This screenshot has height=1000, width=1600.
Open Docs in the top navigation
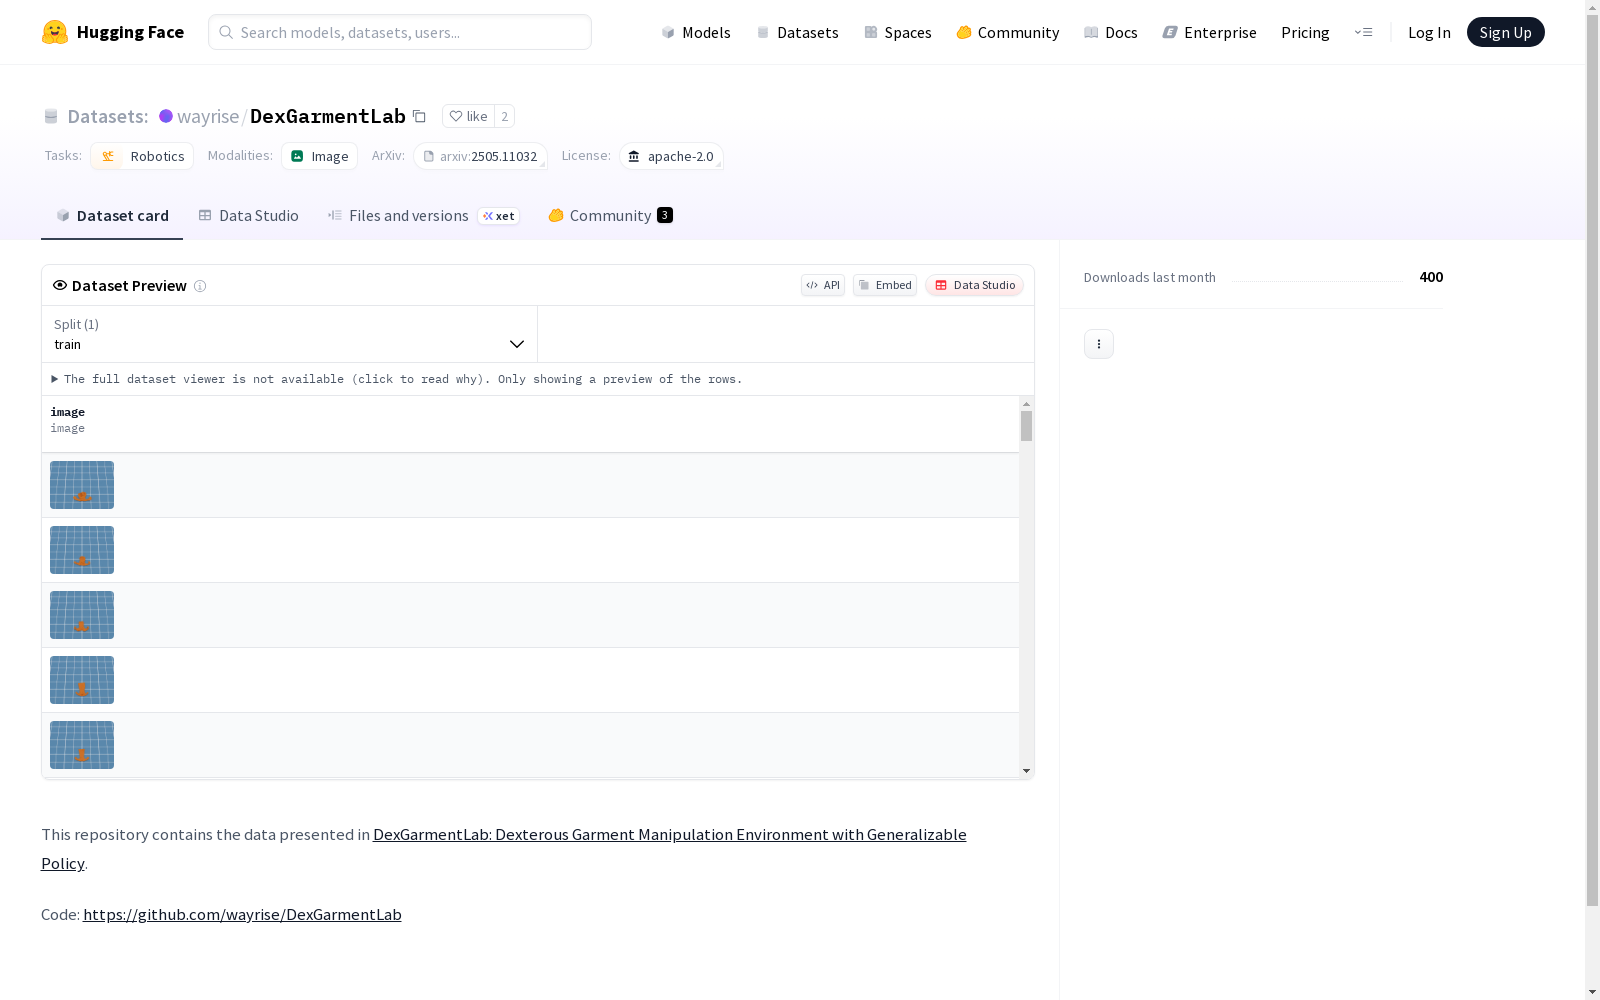1111,32
